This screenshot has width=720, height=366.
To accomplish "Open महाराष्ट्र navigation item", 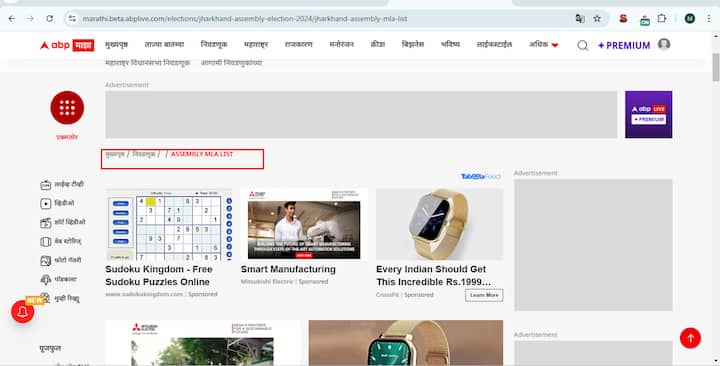I will [x=256, y=45].
